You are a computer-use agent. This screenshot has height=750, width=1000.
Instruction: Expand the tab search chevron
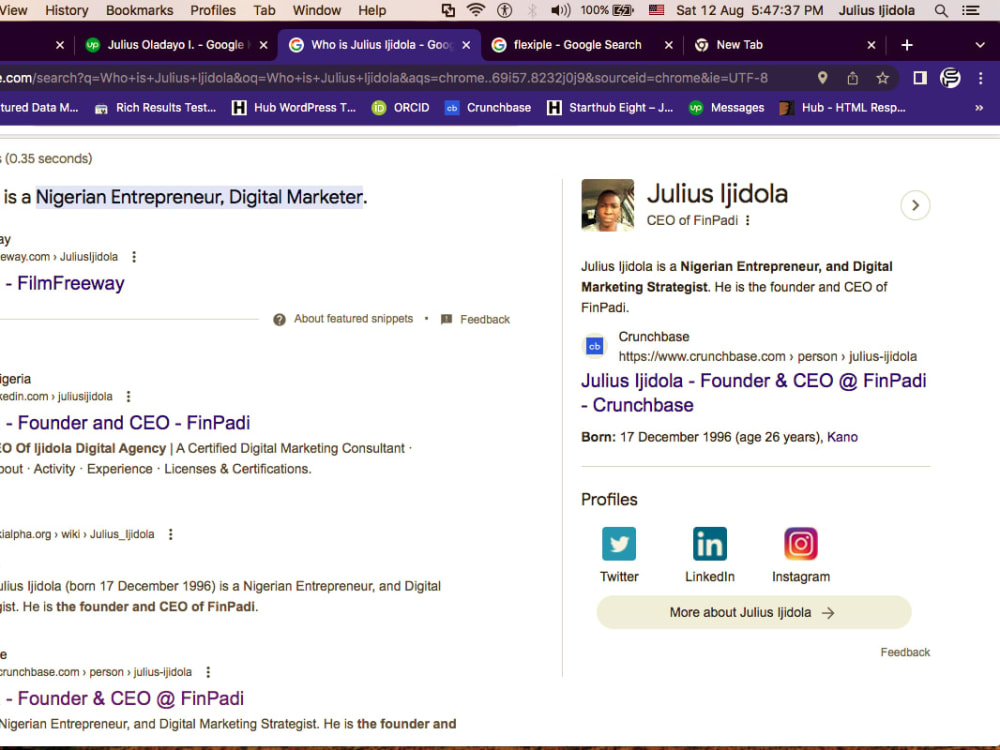click(x=980, y=45)
